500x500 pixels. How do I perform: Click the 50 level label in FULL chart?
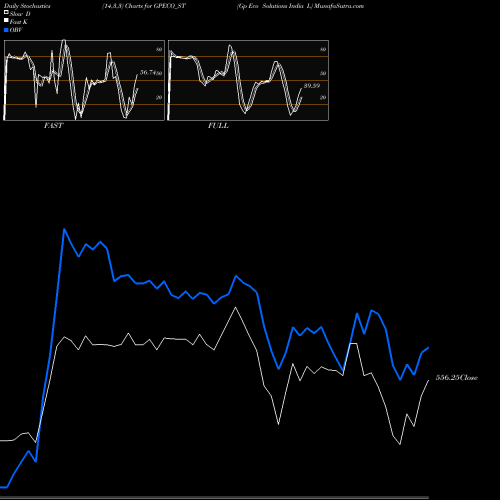[323, 73]
